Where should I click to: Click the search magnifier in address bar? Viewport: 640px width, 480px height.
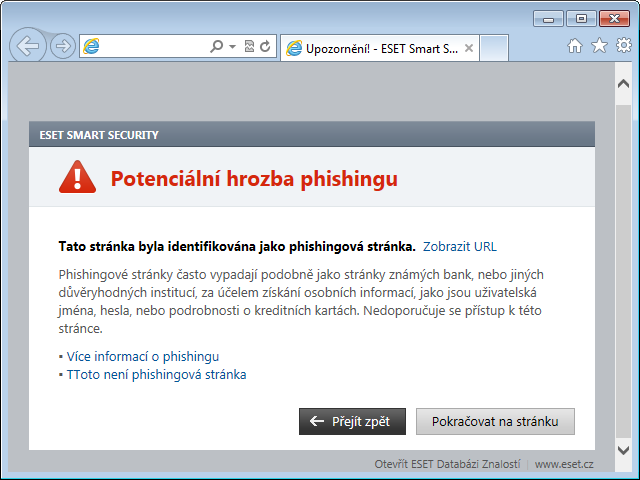pyautogui.click(x=216, y=47)
